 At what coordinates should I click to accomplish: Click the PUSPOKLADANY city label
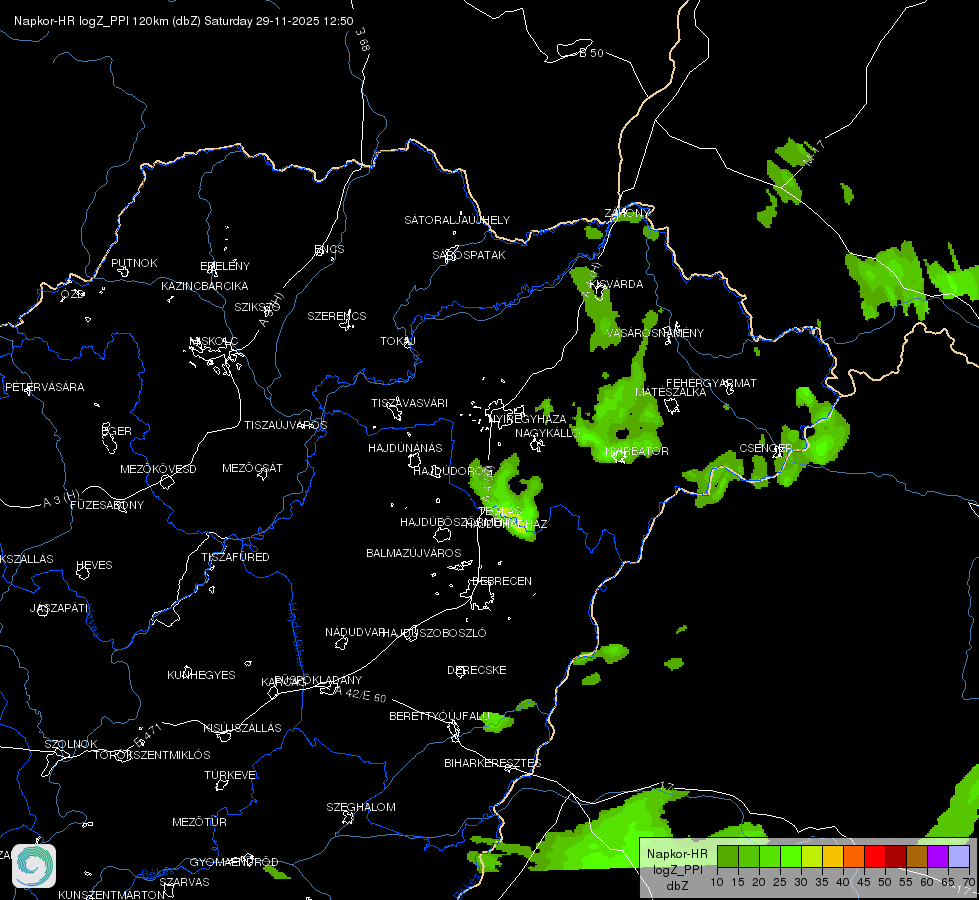(x=318, y=680)
